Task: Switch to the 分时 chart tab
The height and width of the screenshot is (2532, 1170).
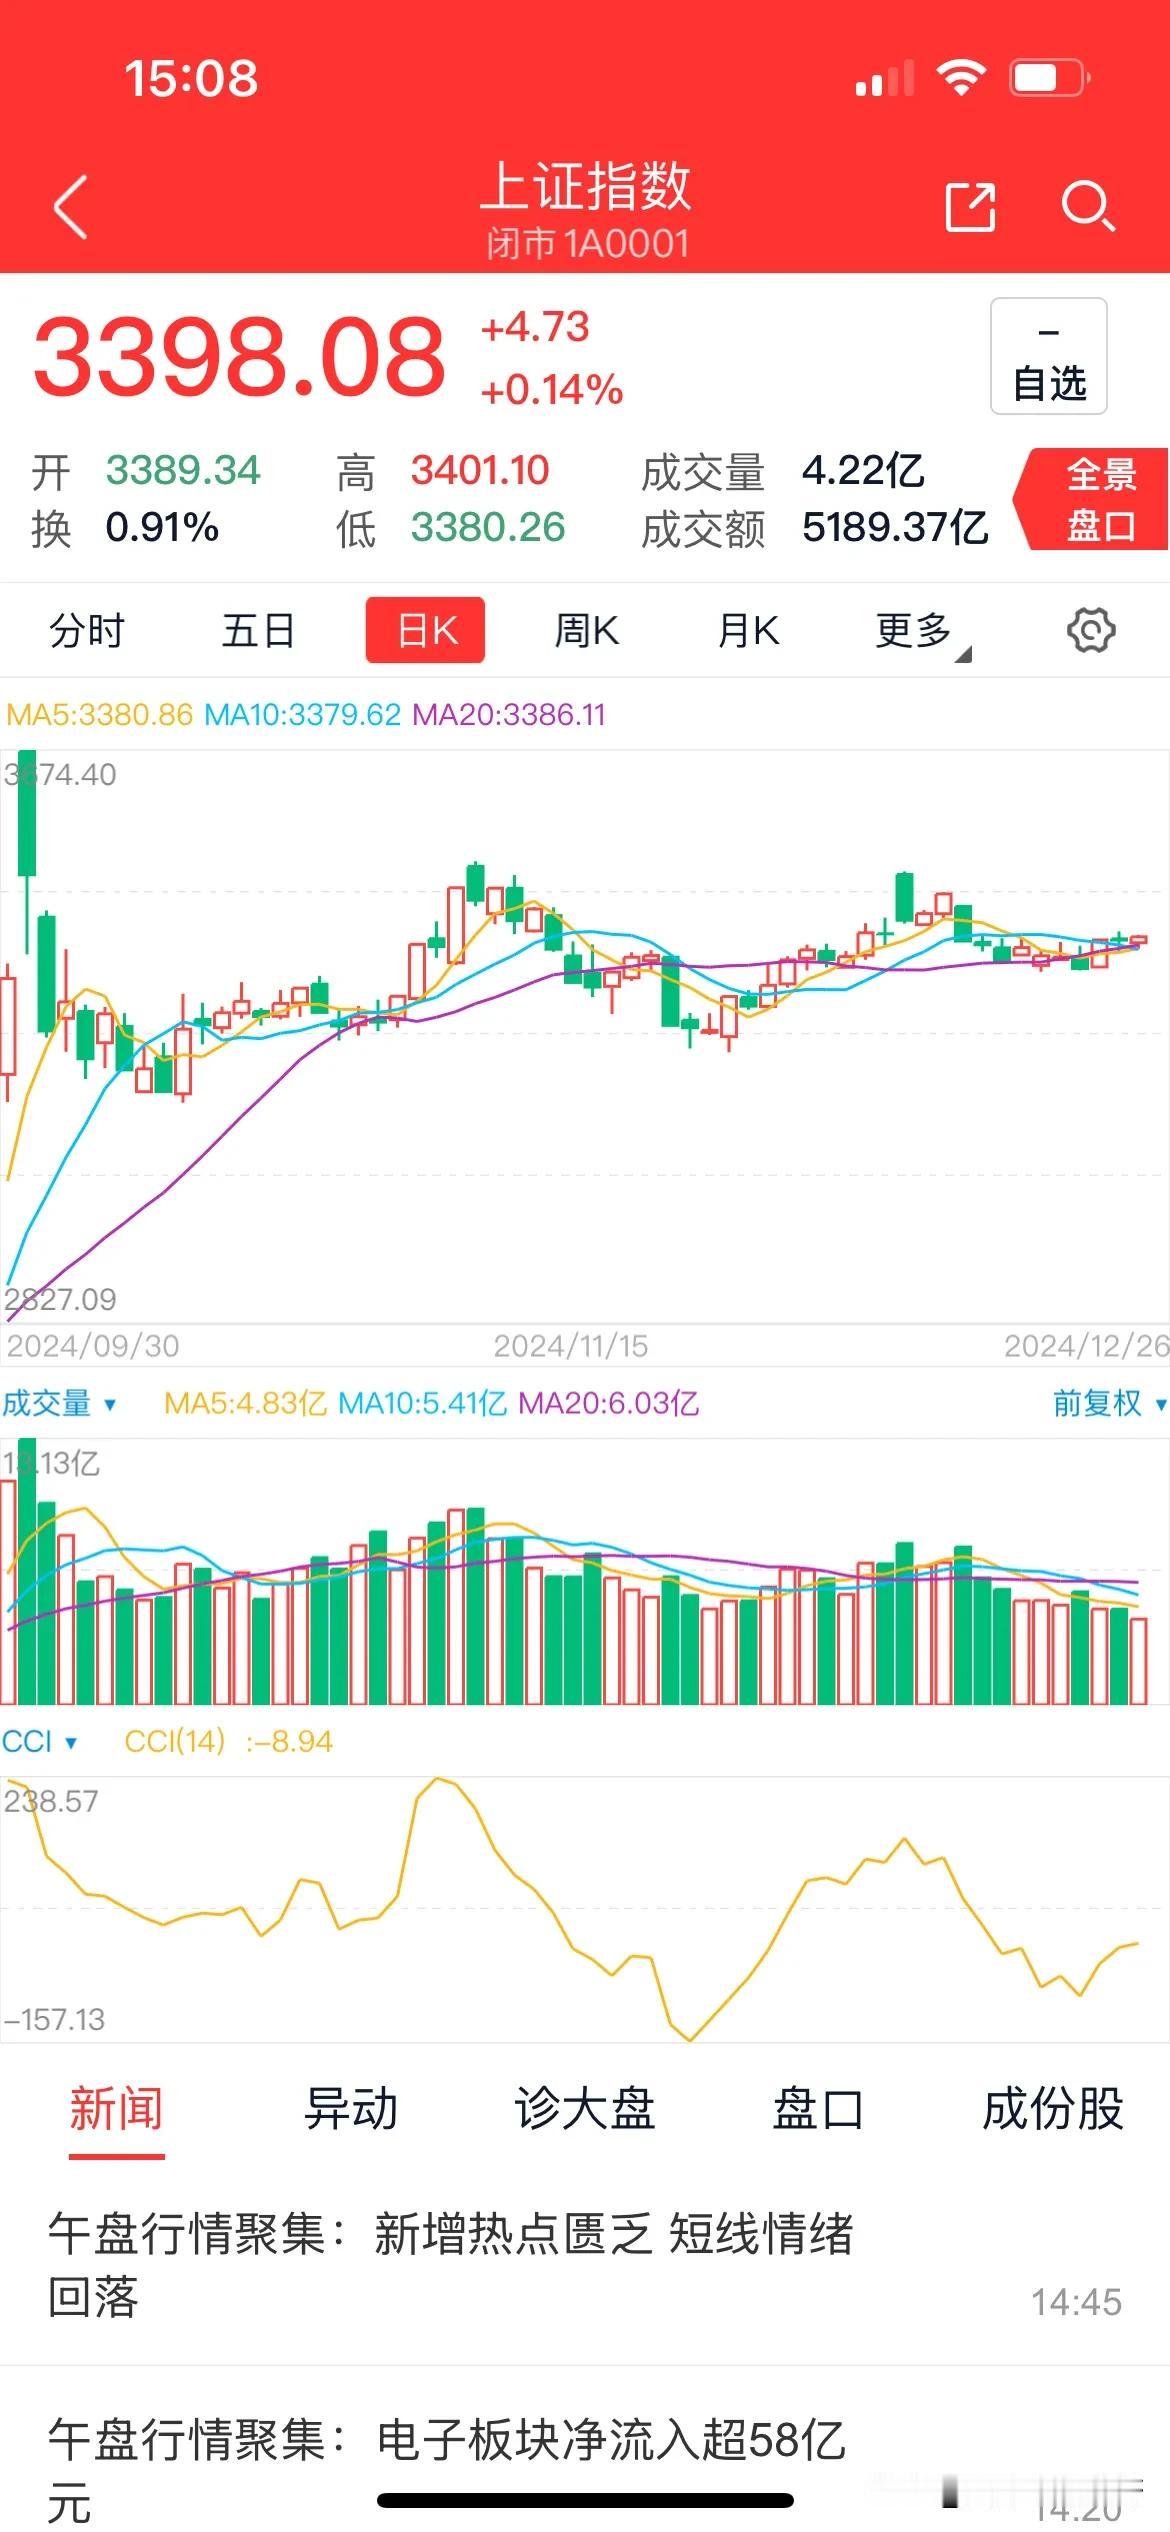Action: (x=87, y=631)
